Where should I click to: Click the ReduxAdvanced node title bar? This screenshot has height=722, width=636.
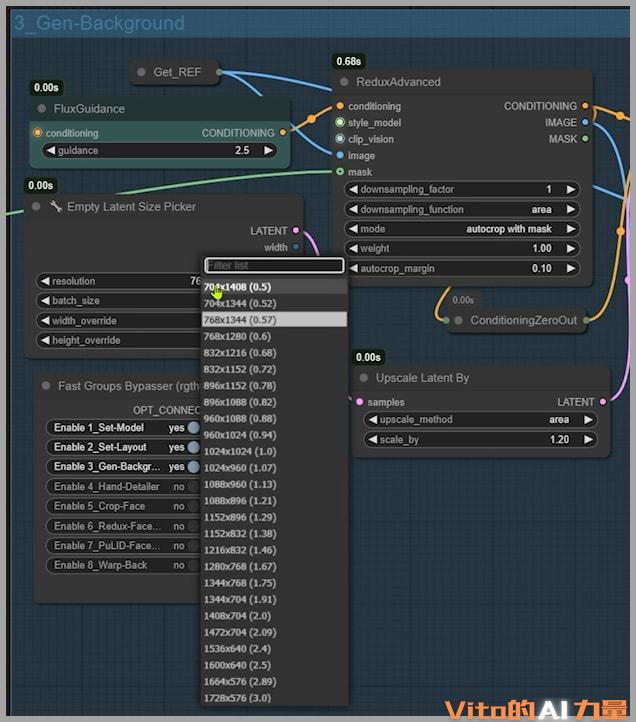[462, 82]
